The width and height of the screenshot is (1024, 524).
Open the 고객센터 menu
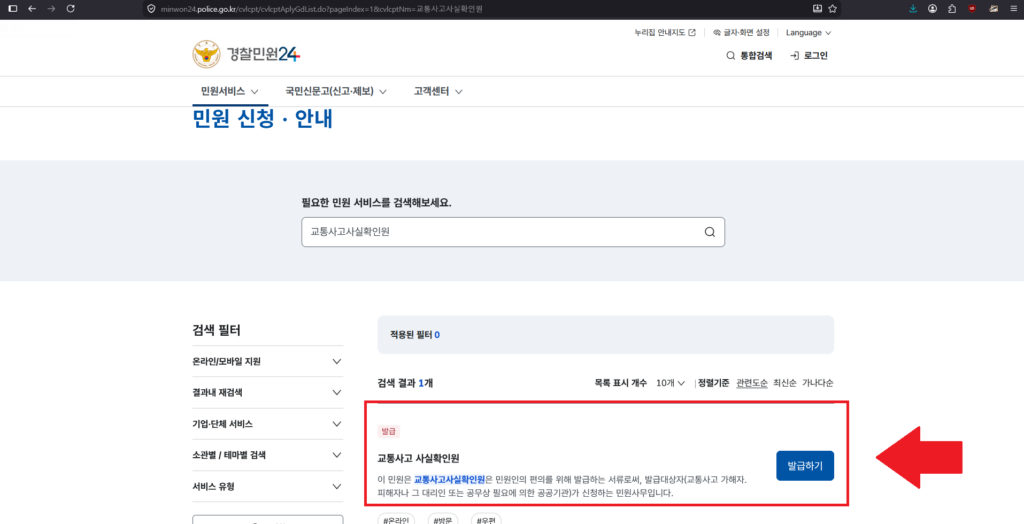coord(438,91)
